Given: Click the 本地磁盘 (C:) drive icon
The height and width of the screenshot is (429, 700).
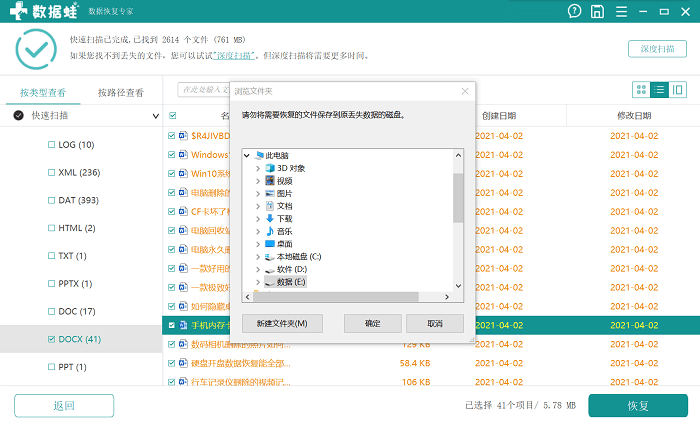Looking at the screenshot, I should [x=270, y=257].
